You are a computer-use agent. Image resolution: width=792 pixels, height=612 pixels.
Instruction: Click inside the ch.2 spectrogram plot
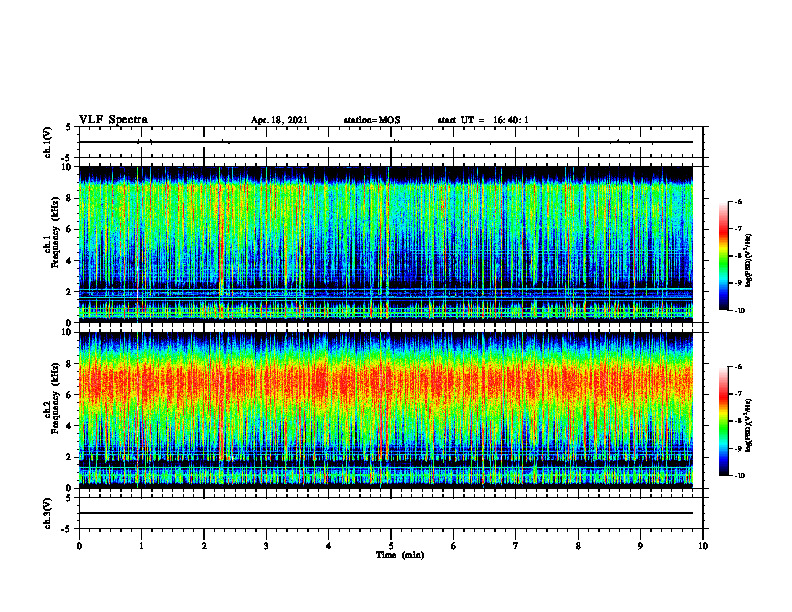(386, 410)
